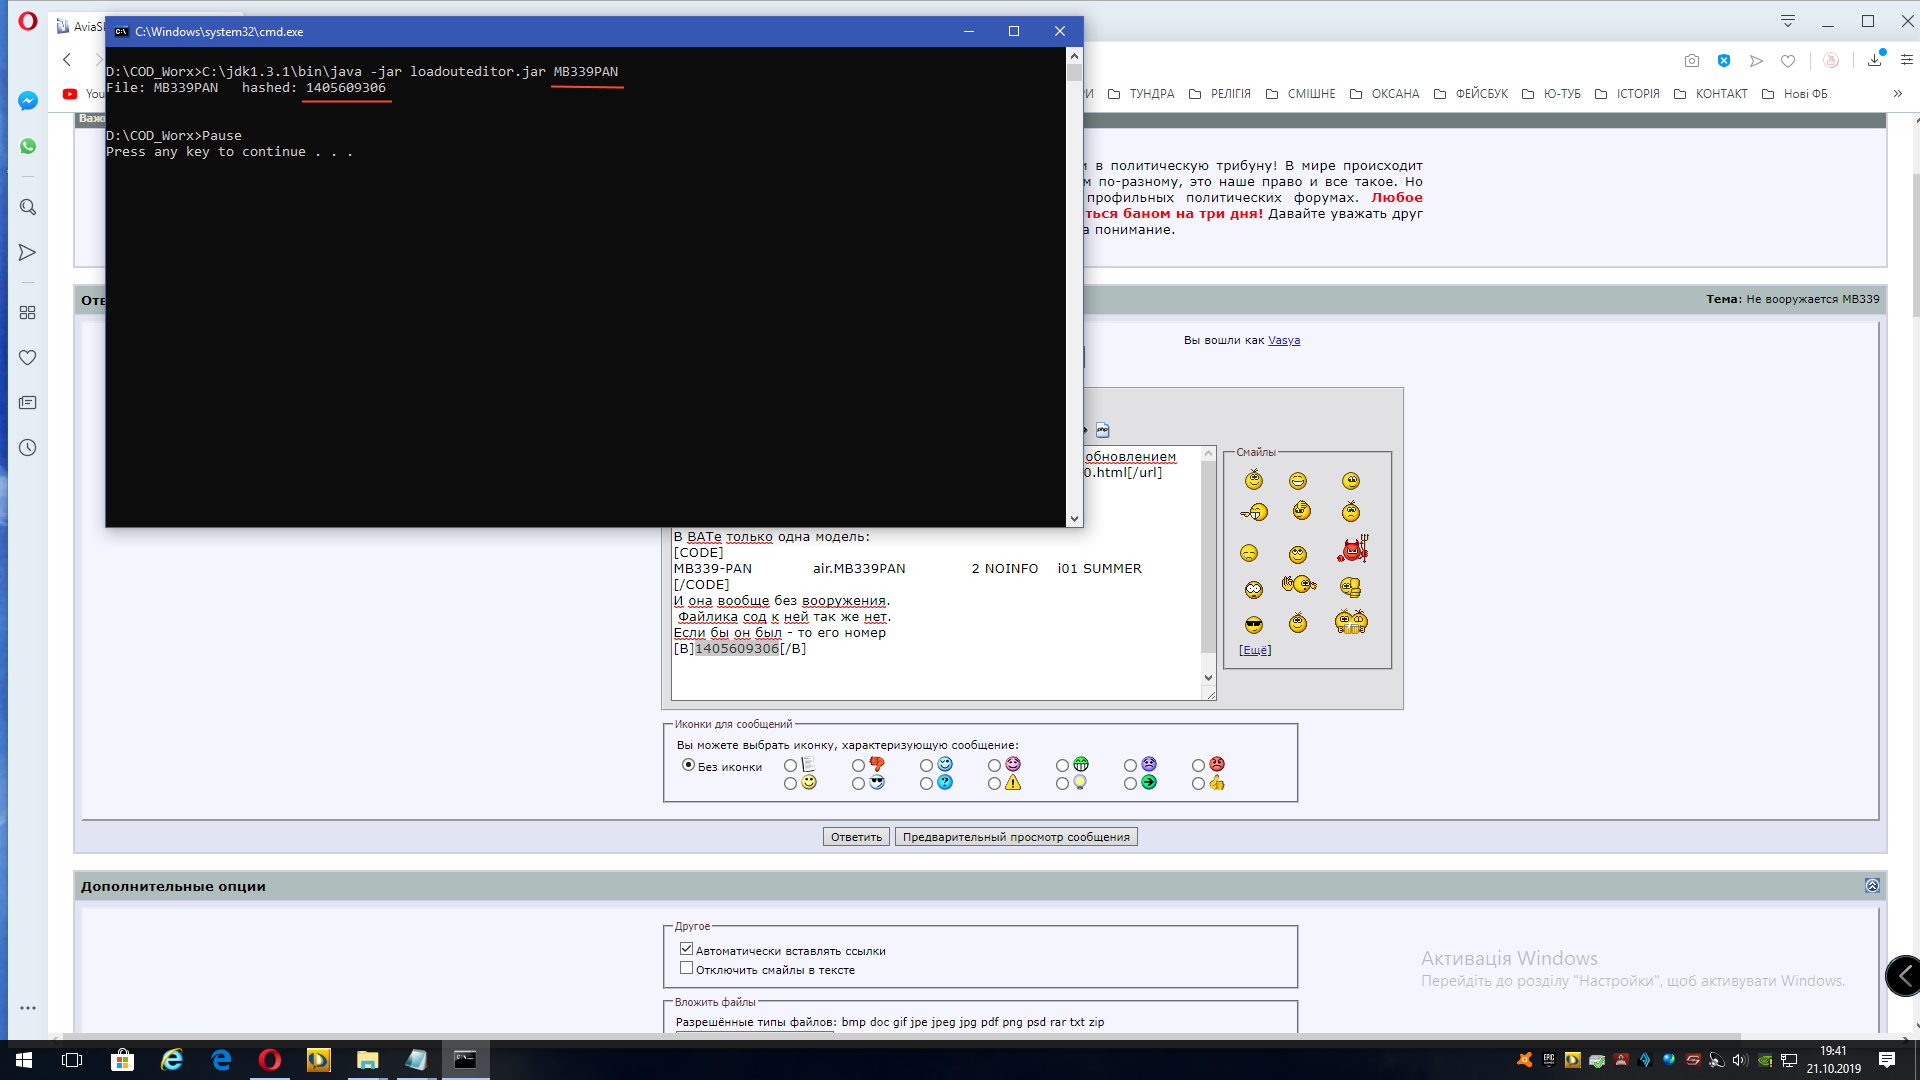Open Opera tab list menu icon
Viewport: 1920px width, 1080px height.
(x=1788, y=21)
